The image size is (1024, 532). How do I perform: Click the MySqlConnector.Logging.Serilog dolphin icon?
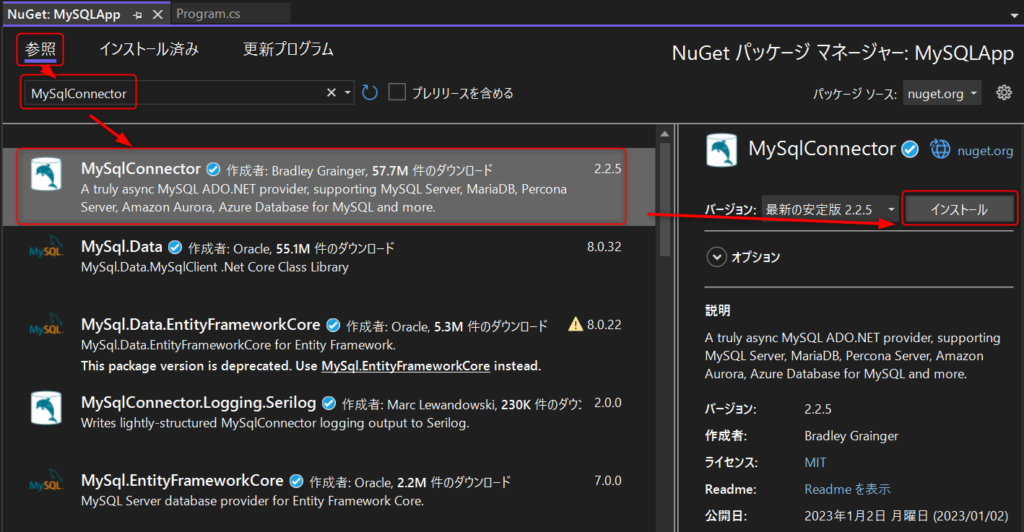pos(46,409)
